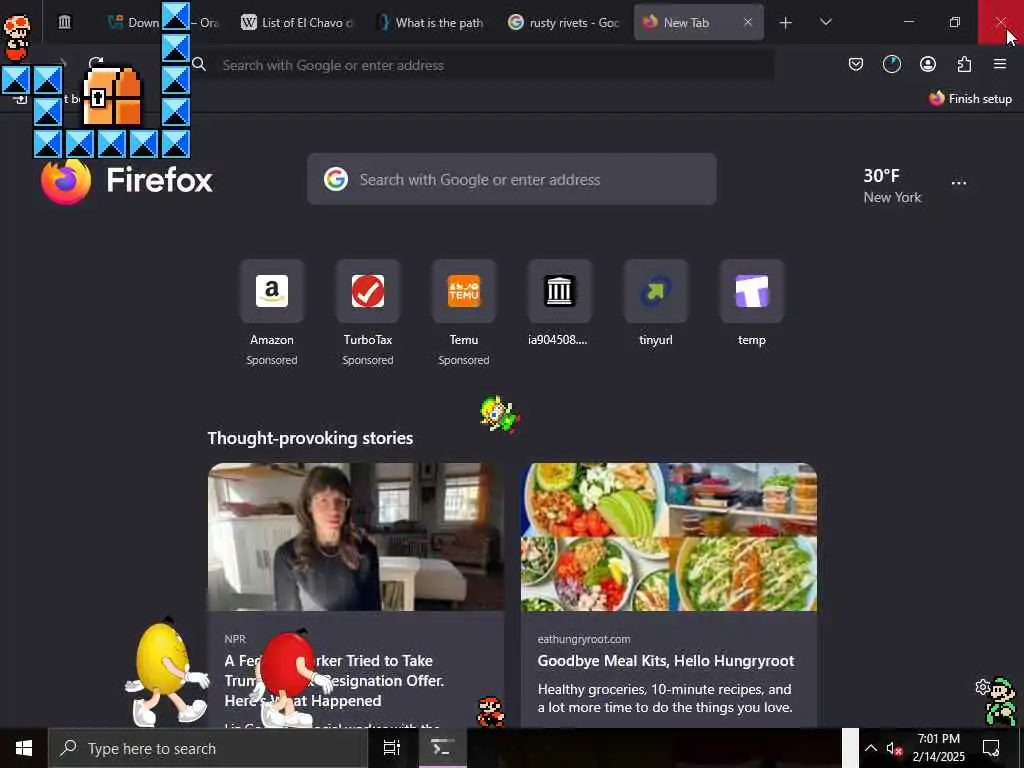Screen dimensions: 1024x768
Task: Click the magnifier icon in address bar
Action: coord(199,64)
